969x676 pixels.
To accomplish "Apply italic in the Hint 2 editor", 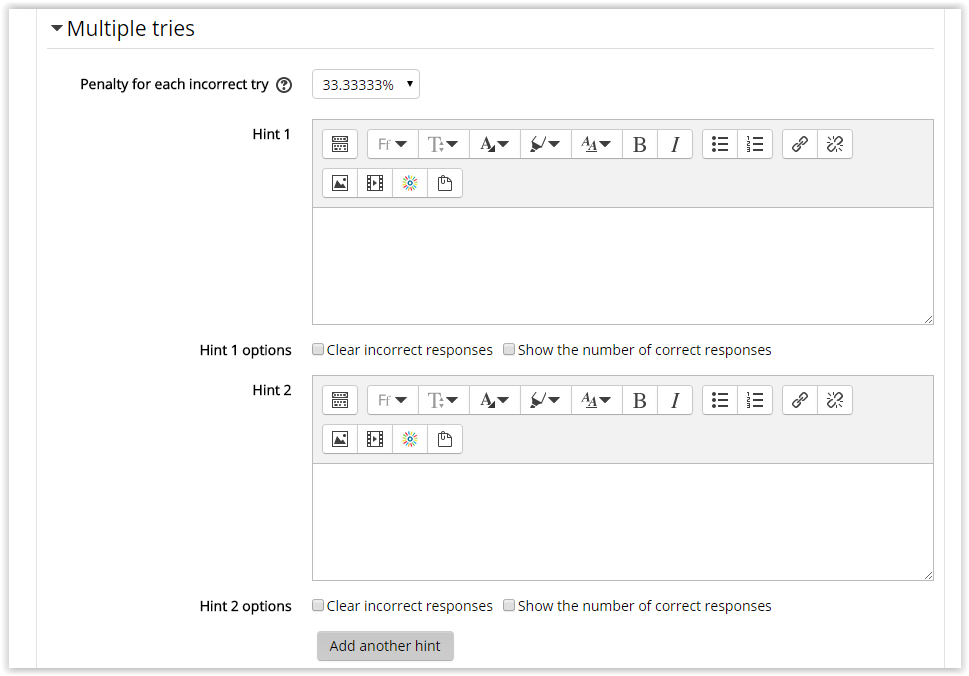I will pyautogui.click(x=675, y=400).
